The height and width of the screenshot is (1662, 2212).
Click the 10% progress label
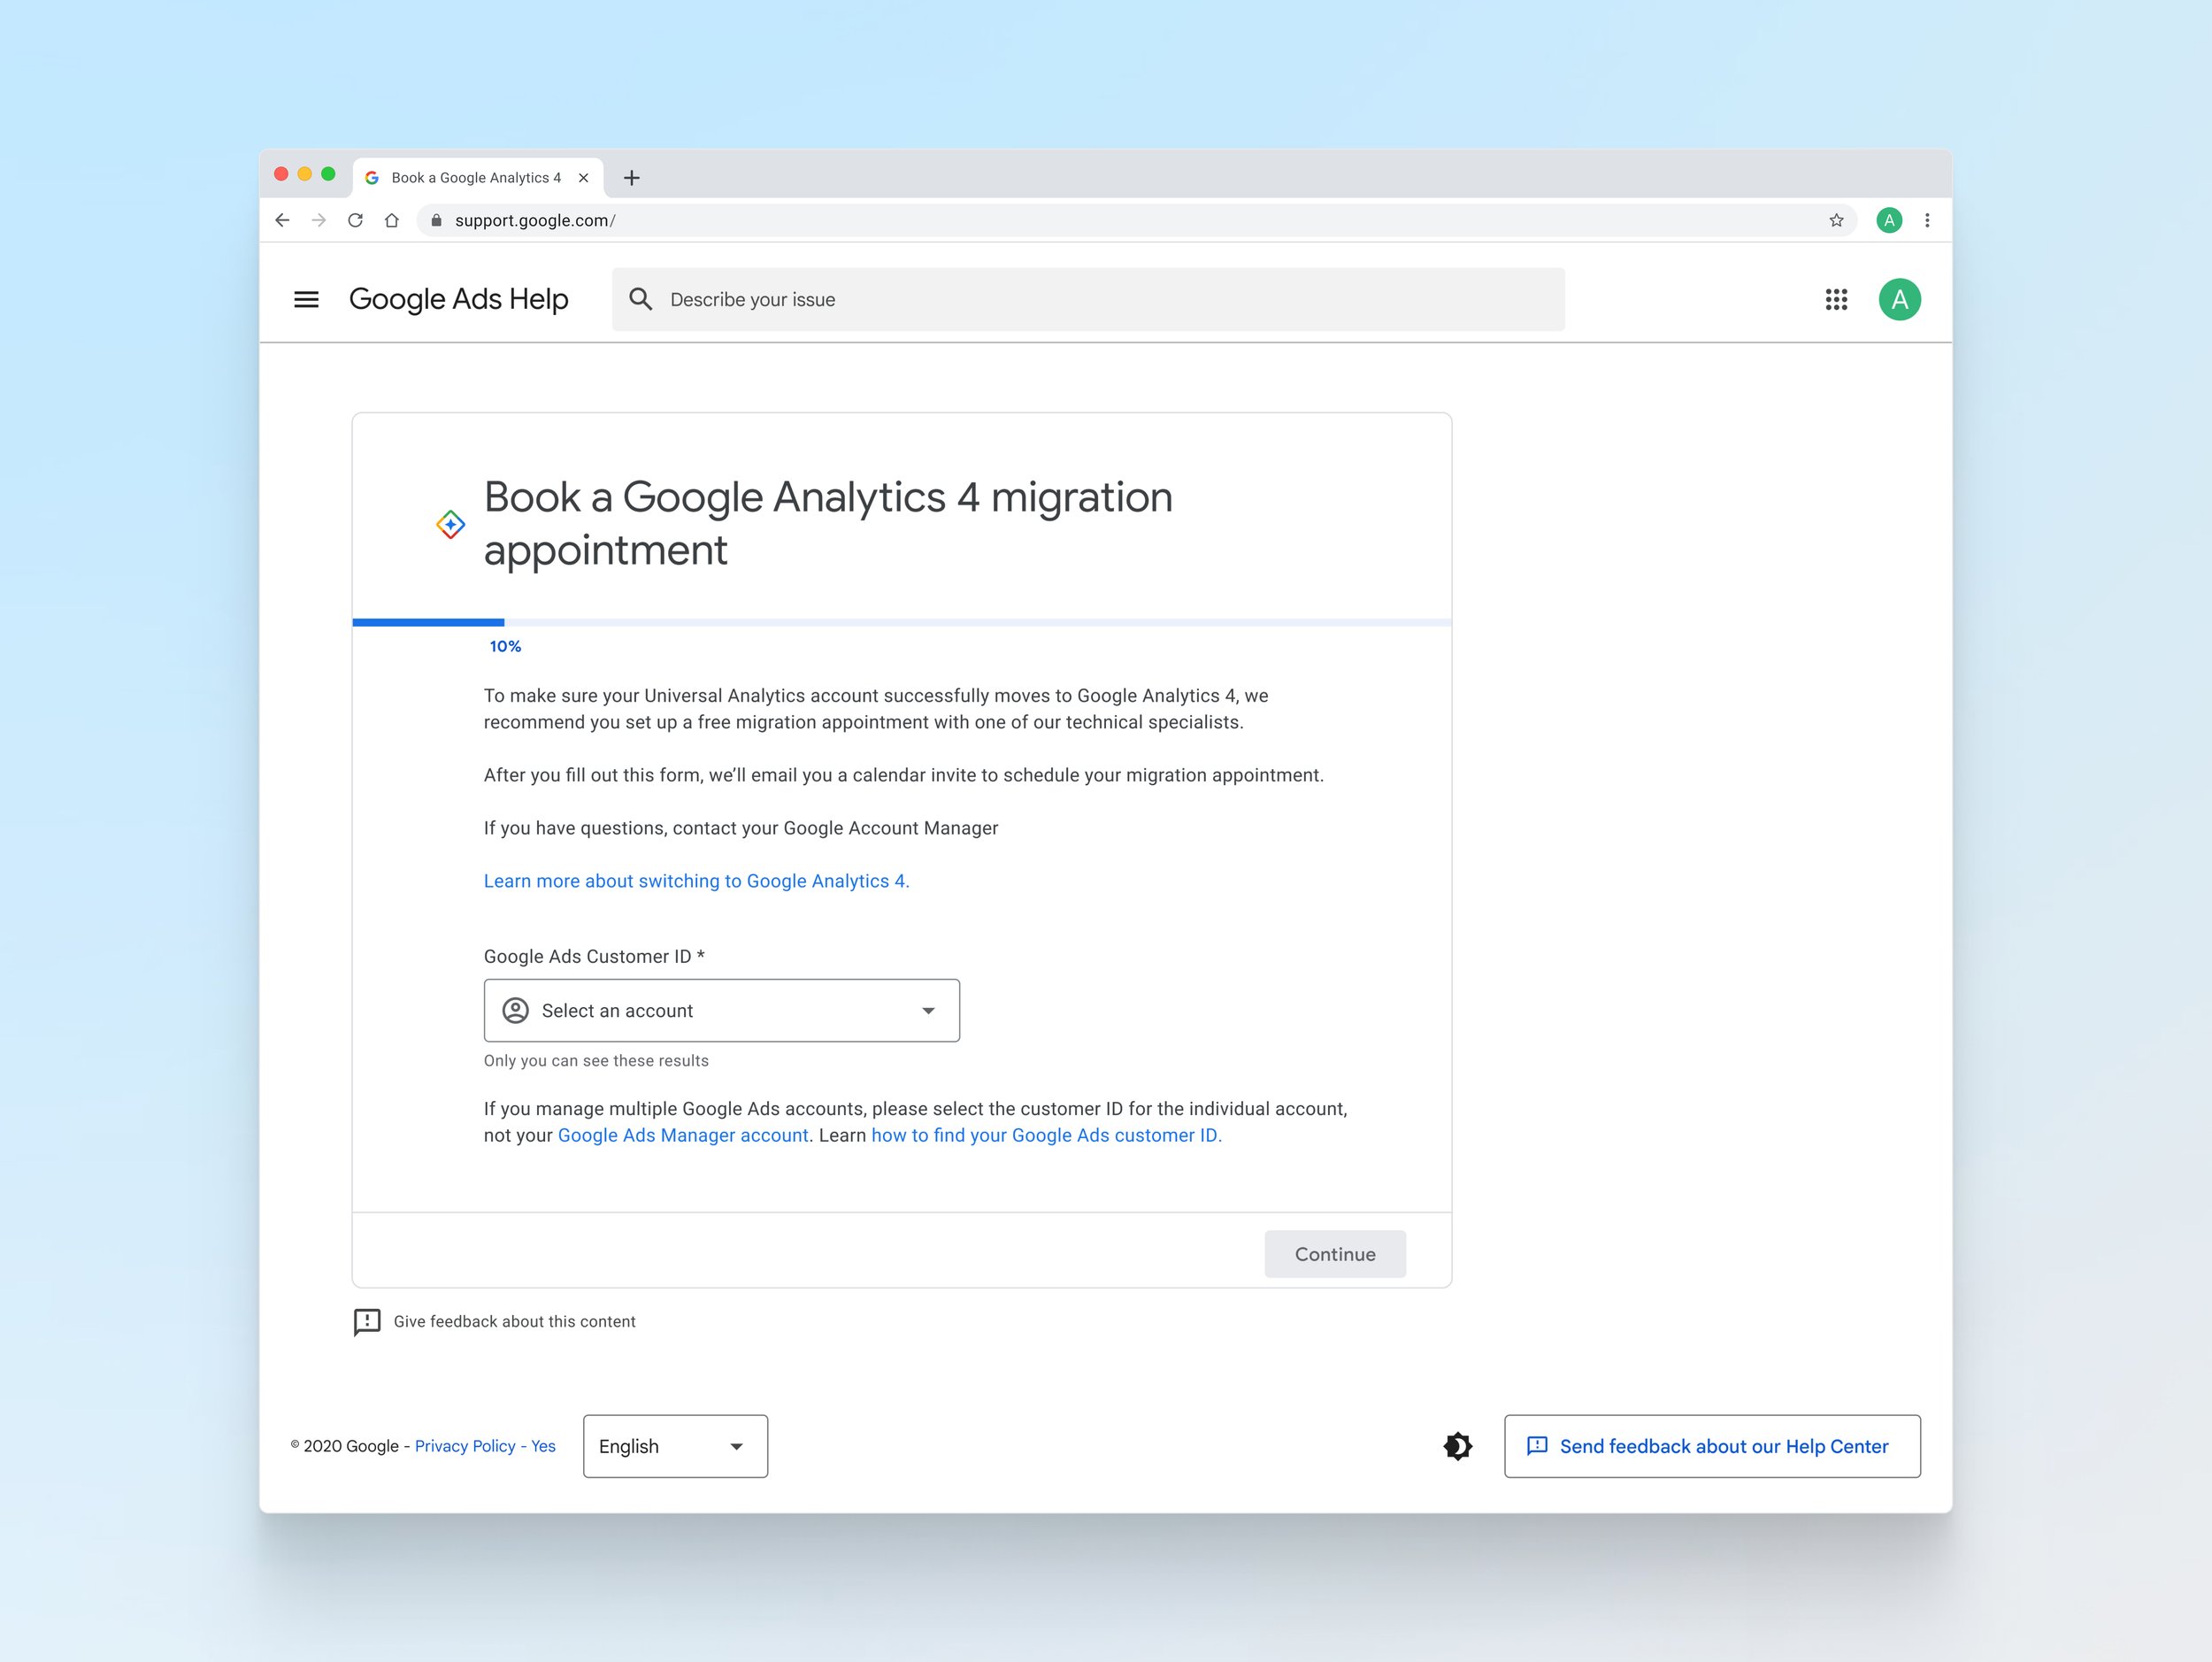pyautogui.click(x=505, y=647)
